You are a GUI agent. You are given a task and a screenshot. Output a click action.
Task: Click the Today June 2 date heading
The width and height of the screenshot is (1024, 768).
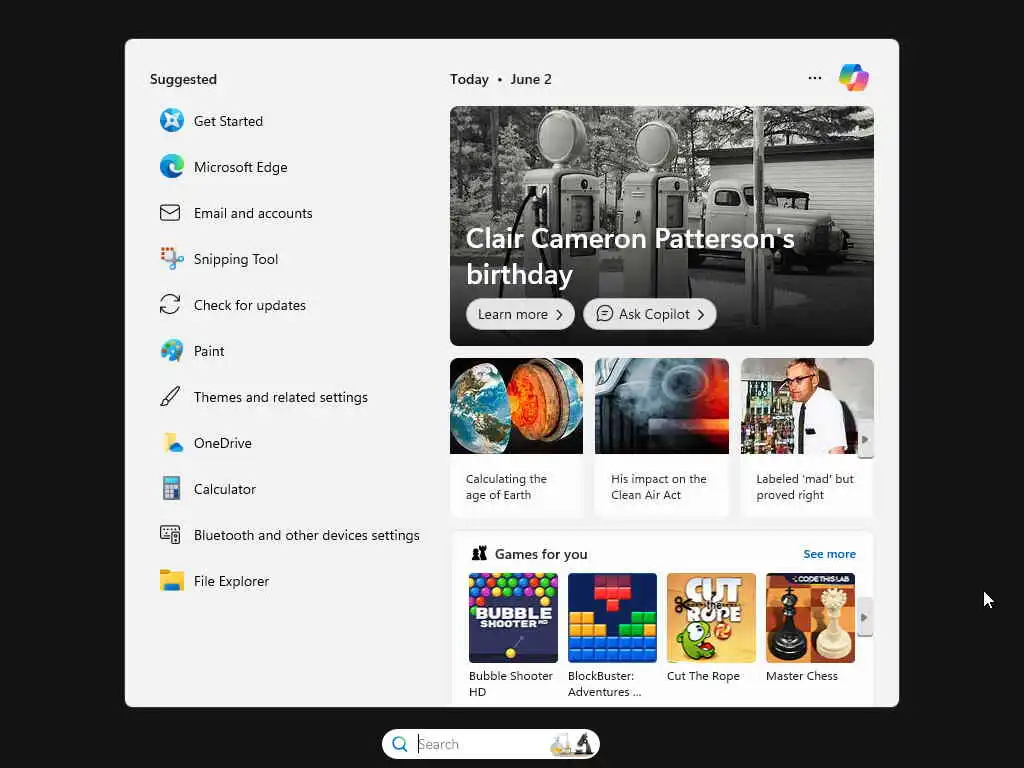pos(500,79)
